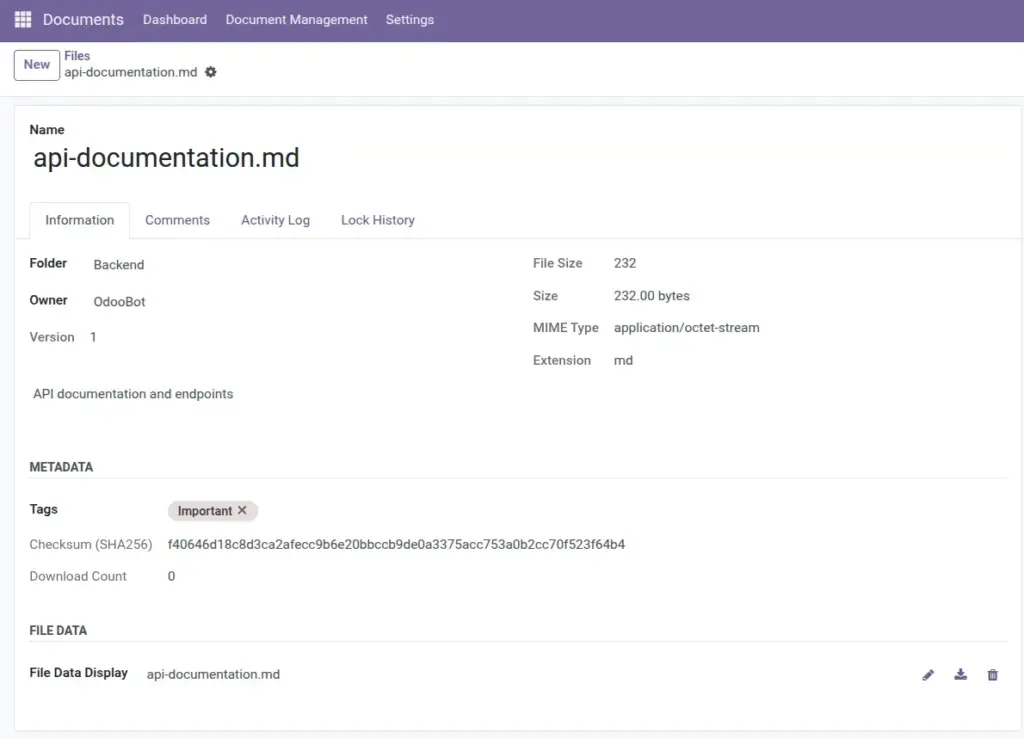Switch to the Lock History tab
The width and height of the screenshot is (1024, 739).
[377, 220]
